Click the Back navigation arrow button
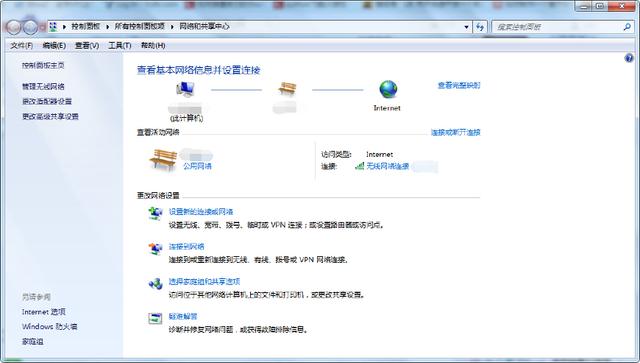This screenshot has width=640, height=363. (x=14, y=27)
